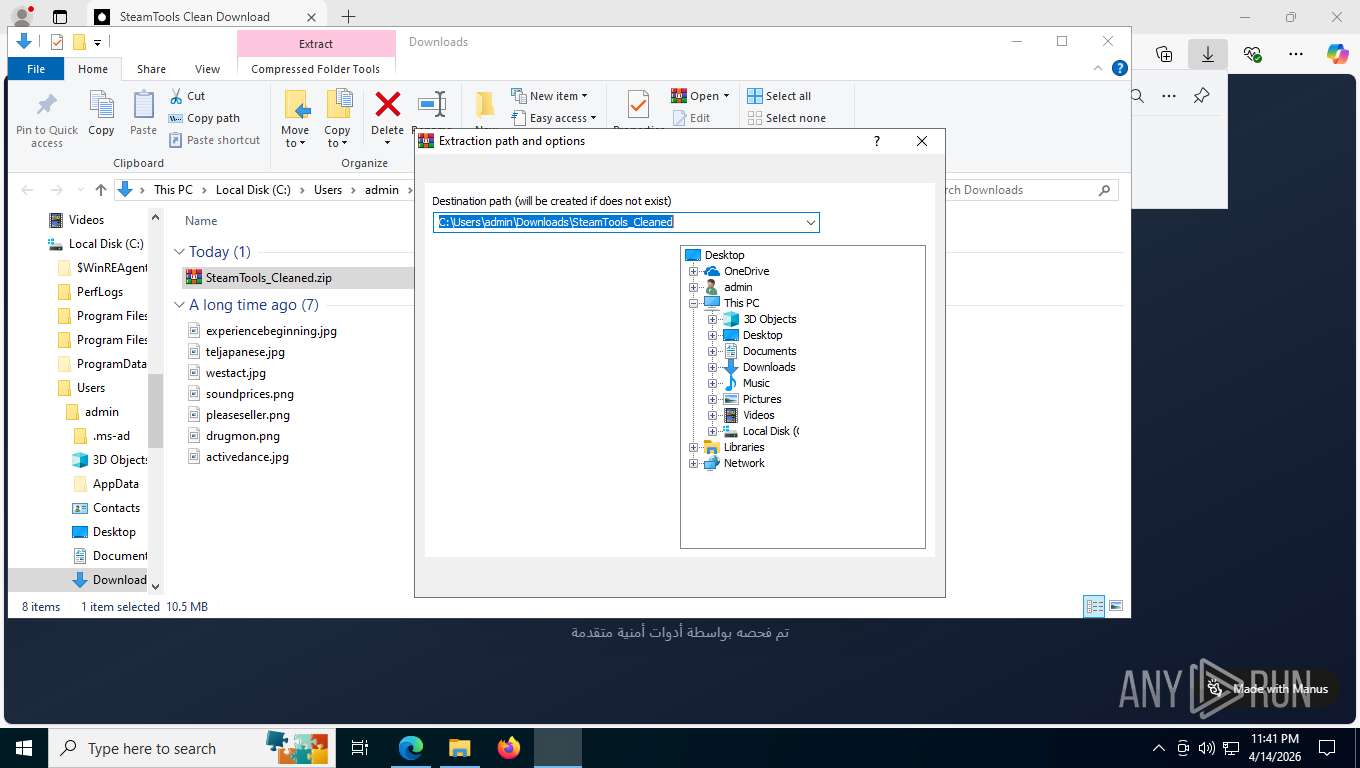Click the Name column header
Image resolution: width=1360 pixels, height=768 pixels.
pos(201,221)
